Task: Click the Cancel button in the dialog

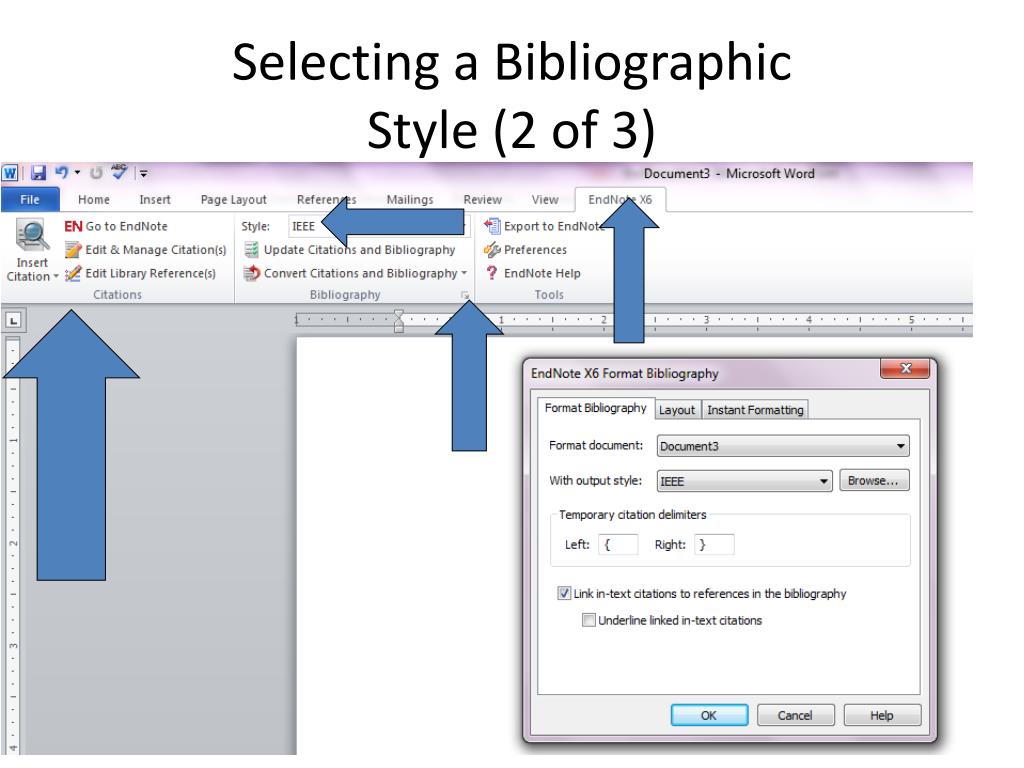Action: [795, 716]
